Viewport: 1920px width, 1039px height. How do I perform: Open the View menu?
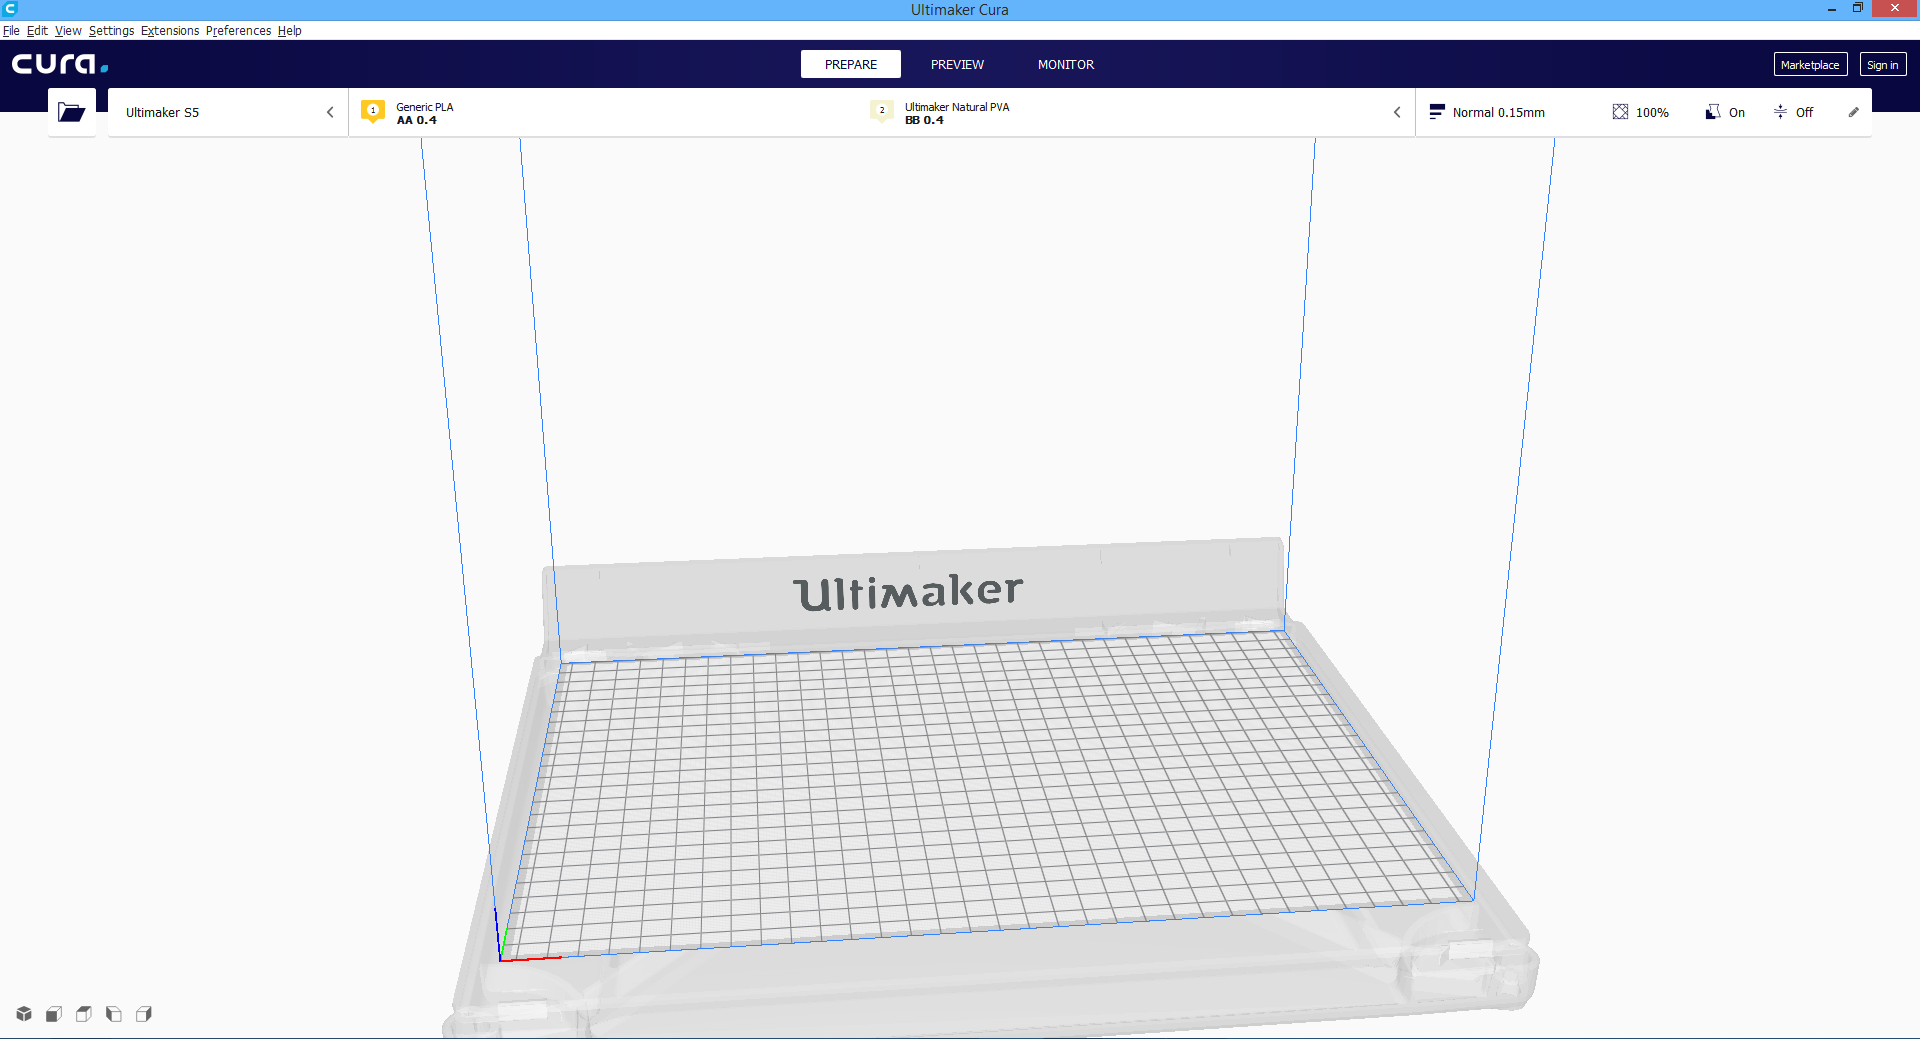[x=68, y=31]
